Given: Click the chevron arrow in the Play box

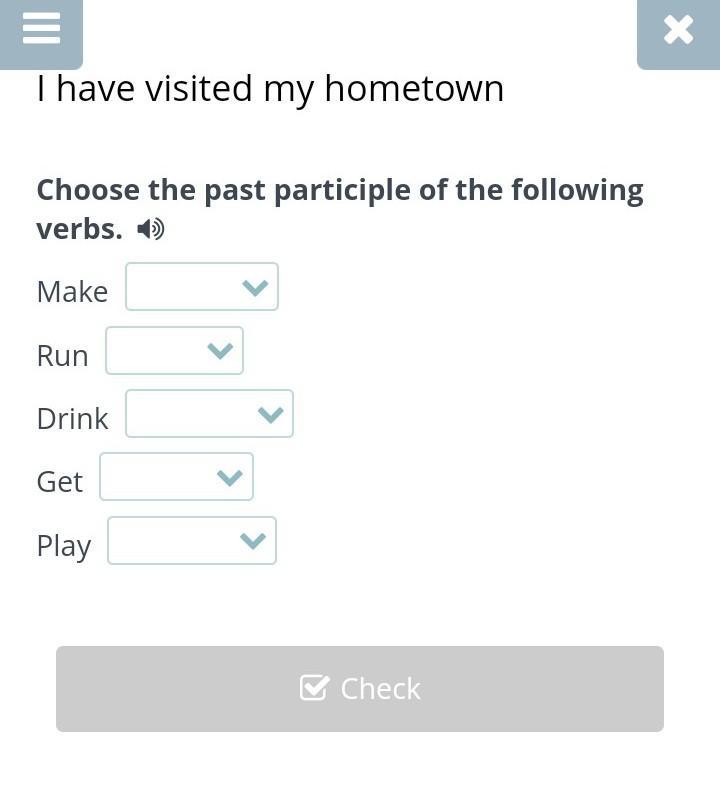Looking at the screenshot, I should click(x=253, y=541).
